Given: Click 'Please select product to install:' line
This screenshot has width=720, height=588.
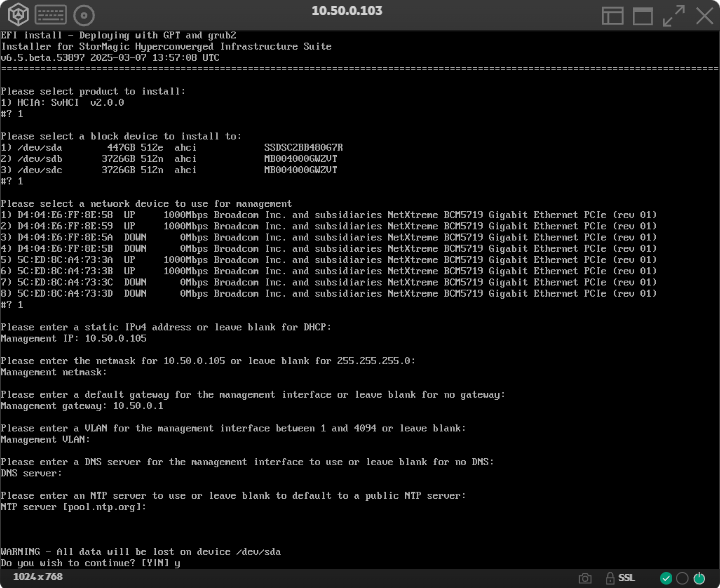Looking at the screenshot, I should click(93, 91).
